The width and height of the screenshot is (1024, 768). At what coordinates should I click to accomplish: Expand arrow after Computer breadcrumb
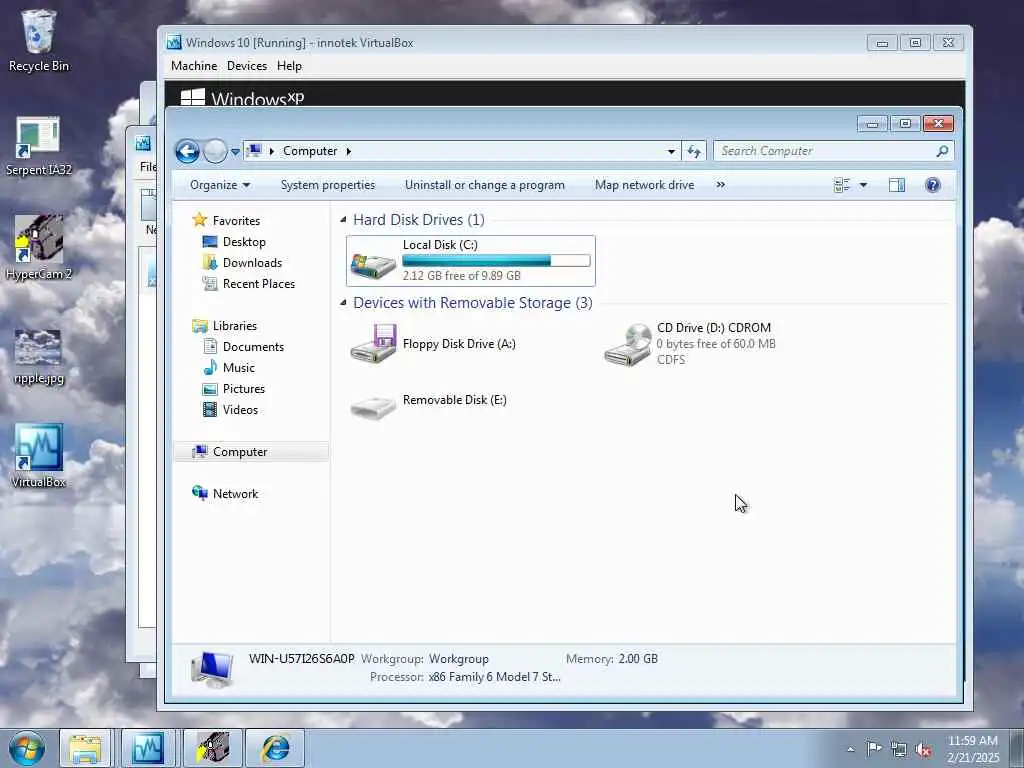click(349, 152)
